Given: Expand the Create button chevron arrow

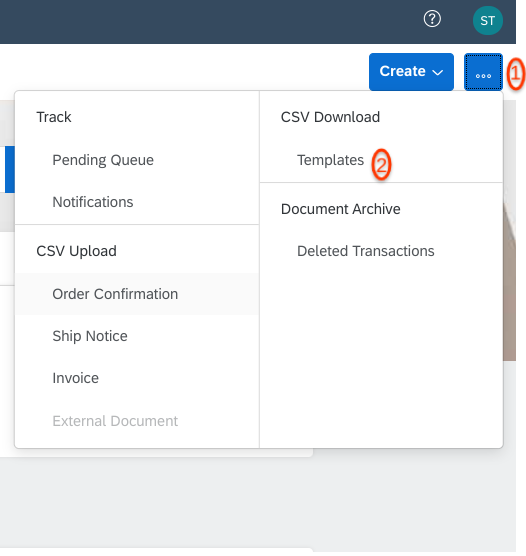Looking at the screenshot, I should tap(438, 72).
